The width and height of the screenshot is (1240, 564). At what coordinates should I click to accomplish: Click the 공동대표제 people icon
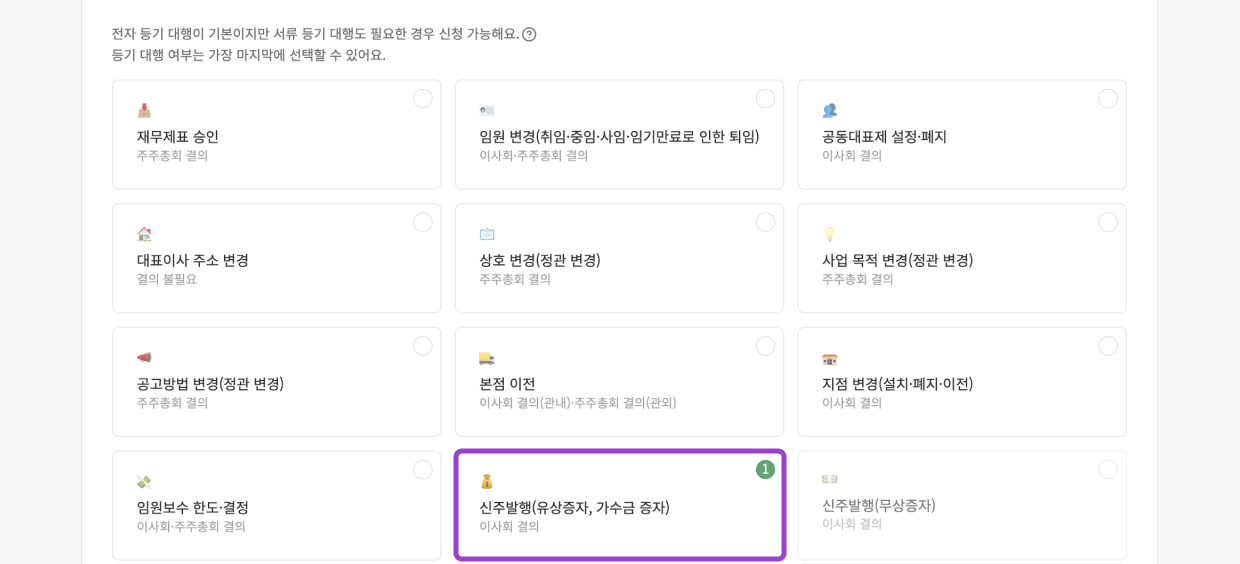pos(829,110)
